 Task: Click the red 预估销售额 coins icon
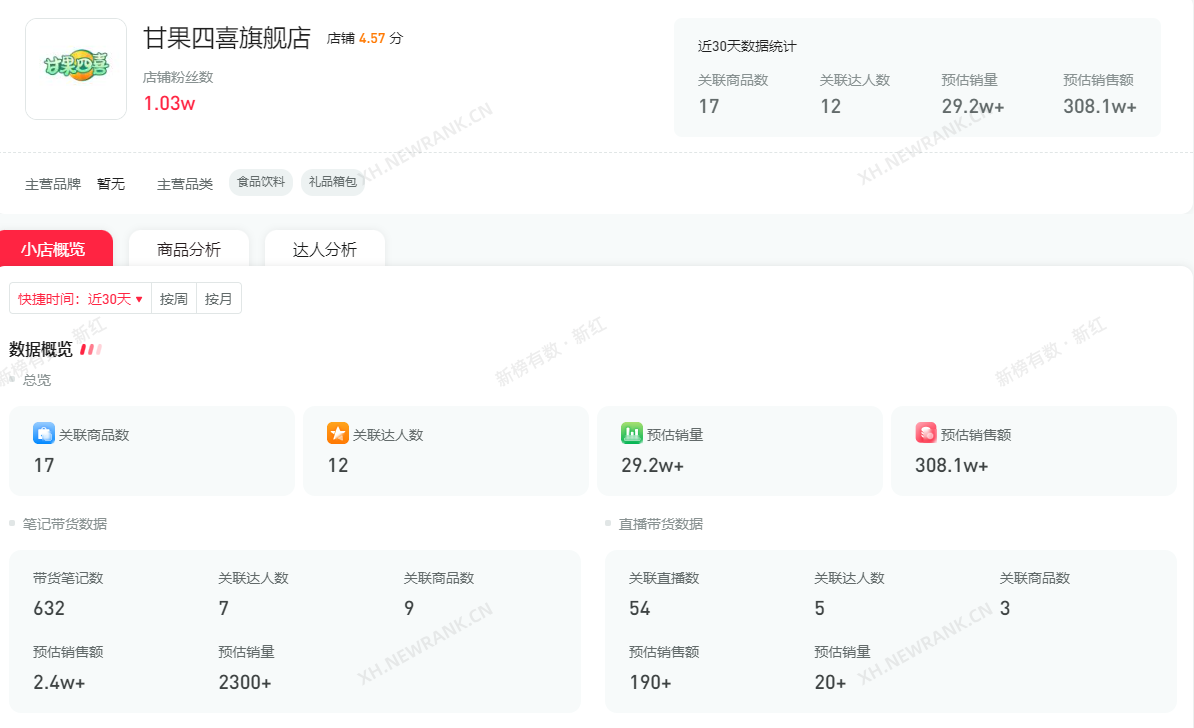925,433
